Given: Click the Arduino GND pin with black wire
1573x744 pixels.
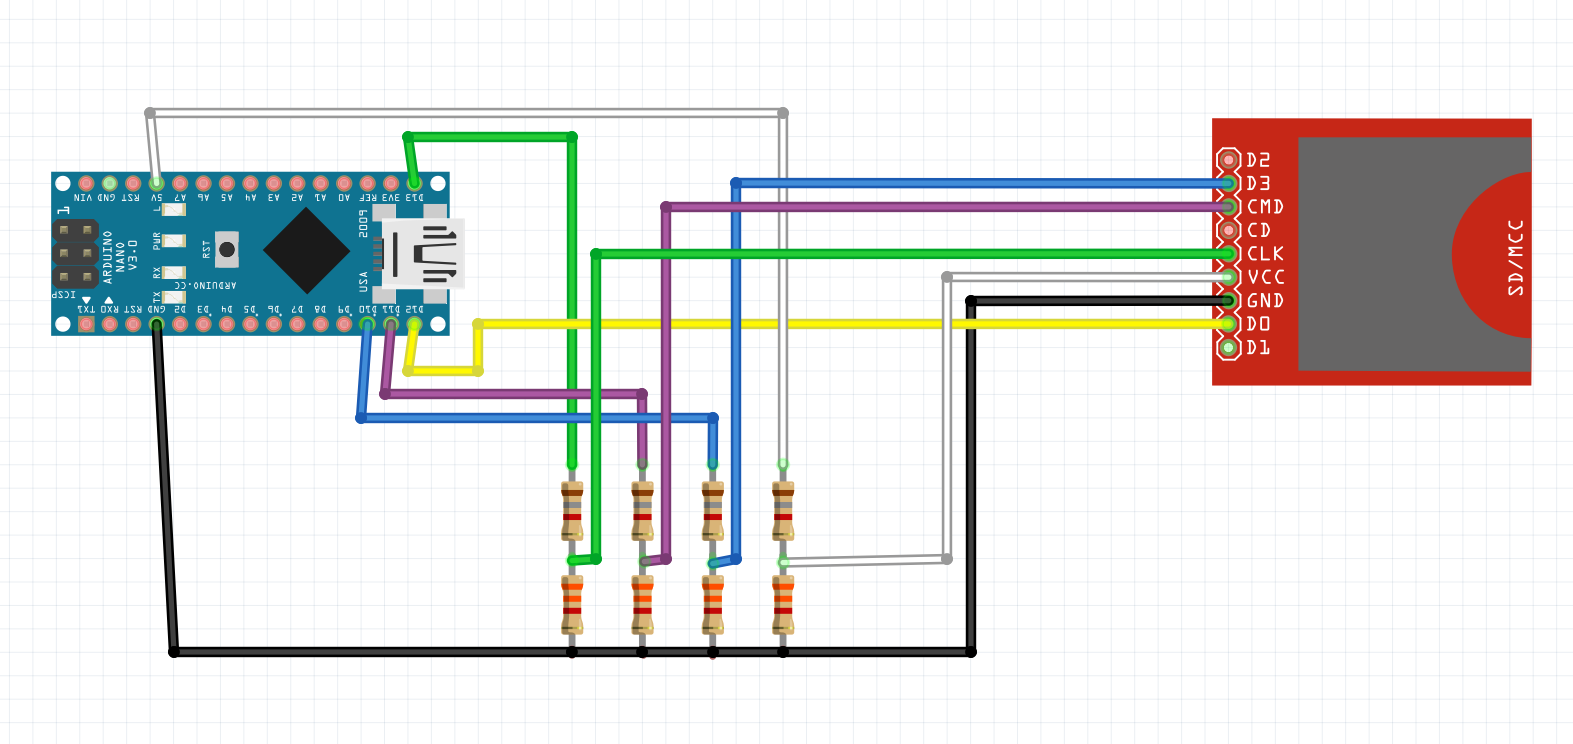Looking at the screenshot, I should coord(156,324).
